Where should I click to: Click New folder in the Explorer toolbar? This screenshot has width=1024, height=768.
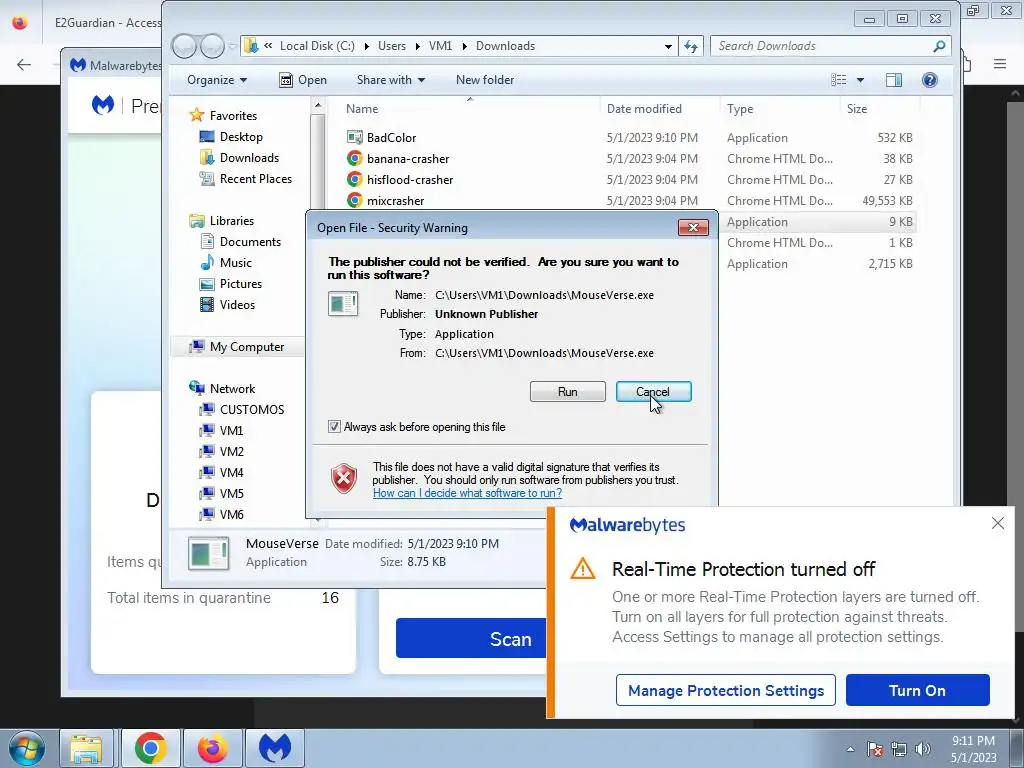click(x=485, y=80)
